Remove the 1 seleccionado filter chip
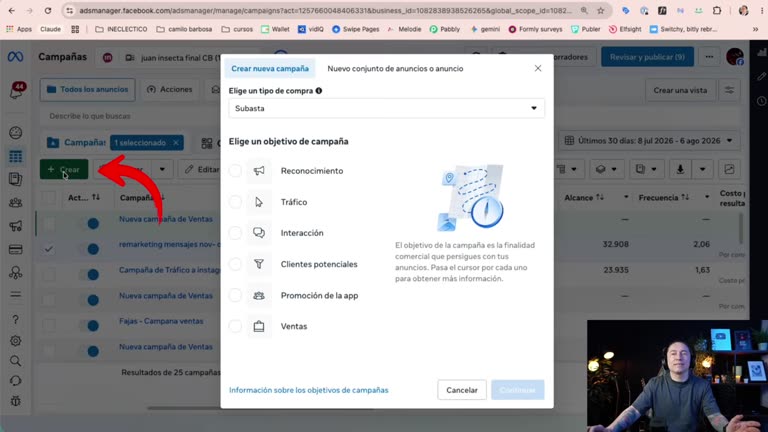Screen dimensions: 768x432 [176, 143]
